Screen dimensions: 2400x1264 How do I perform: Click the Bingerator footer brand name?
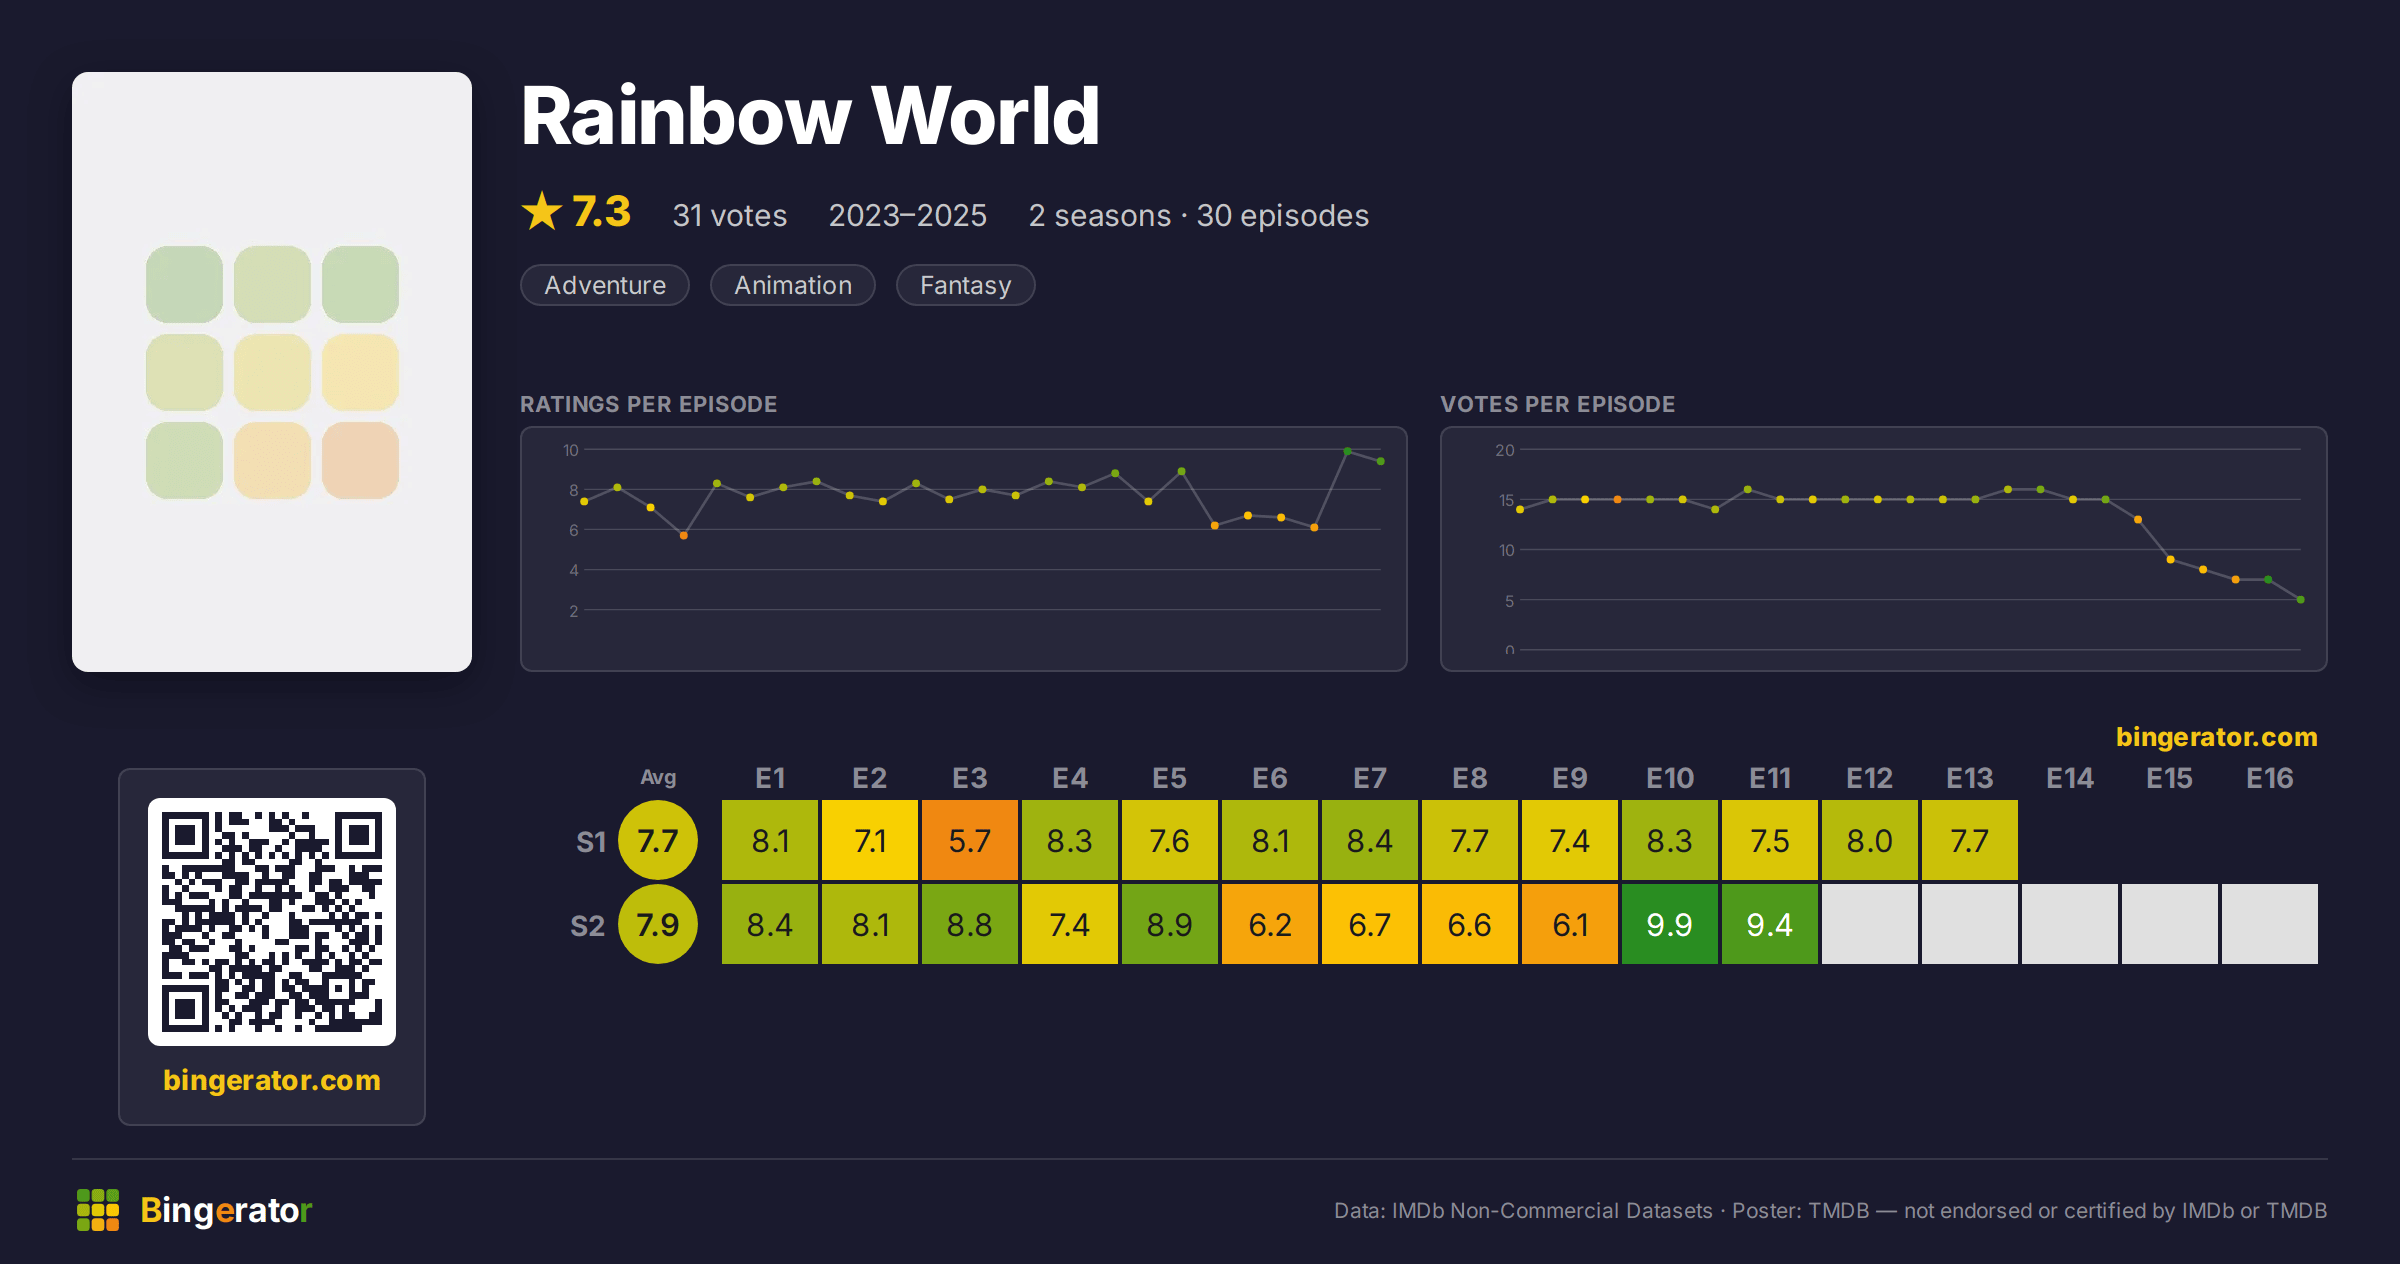coord(226,1210)
